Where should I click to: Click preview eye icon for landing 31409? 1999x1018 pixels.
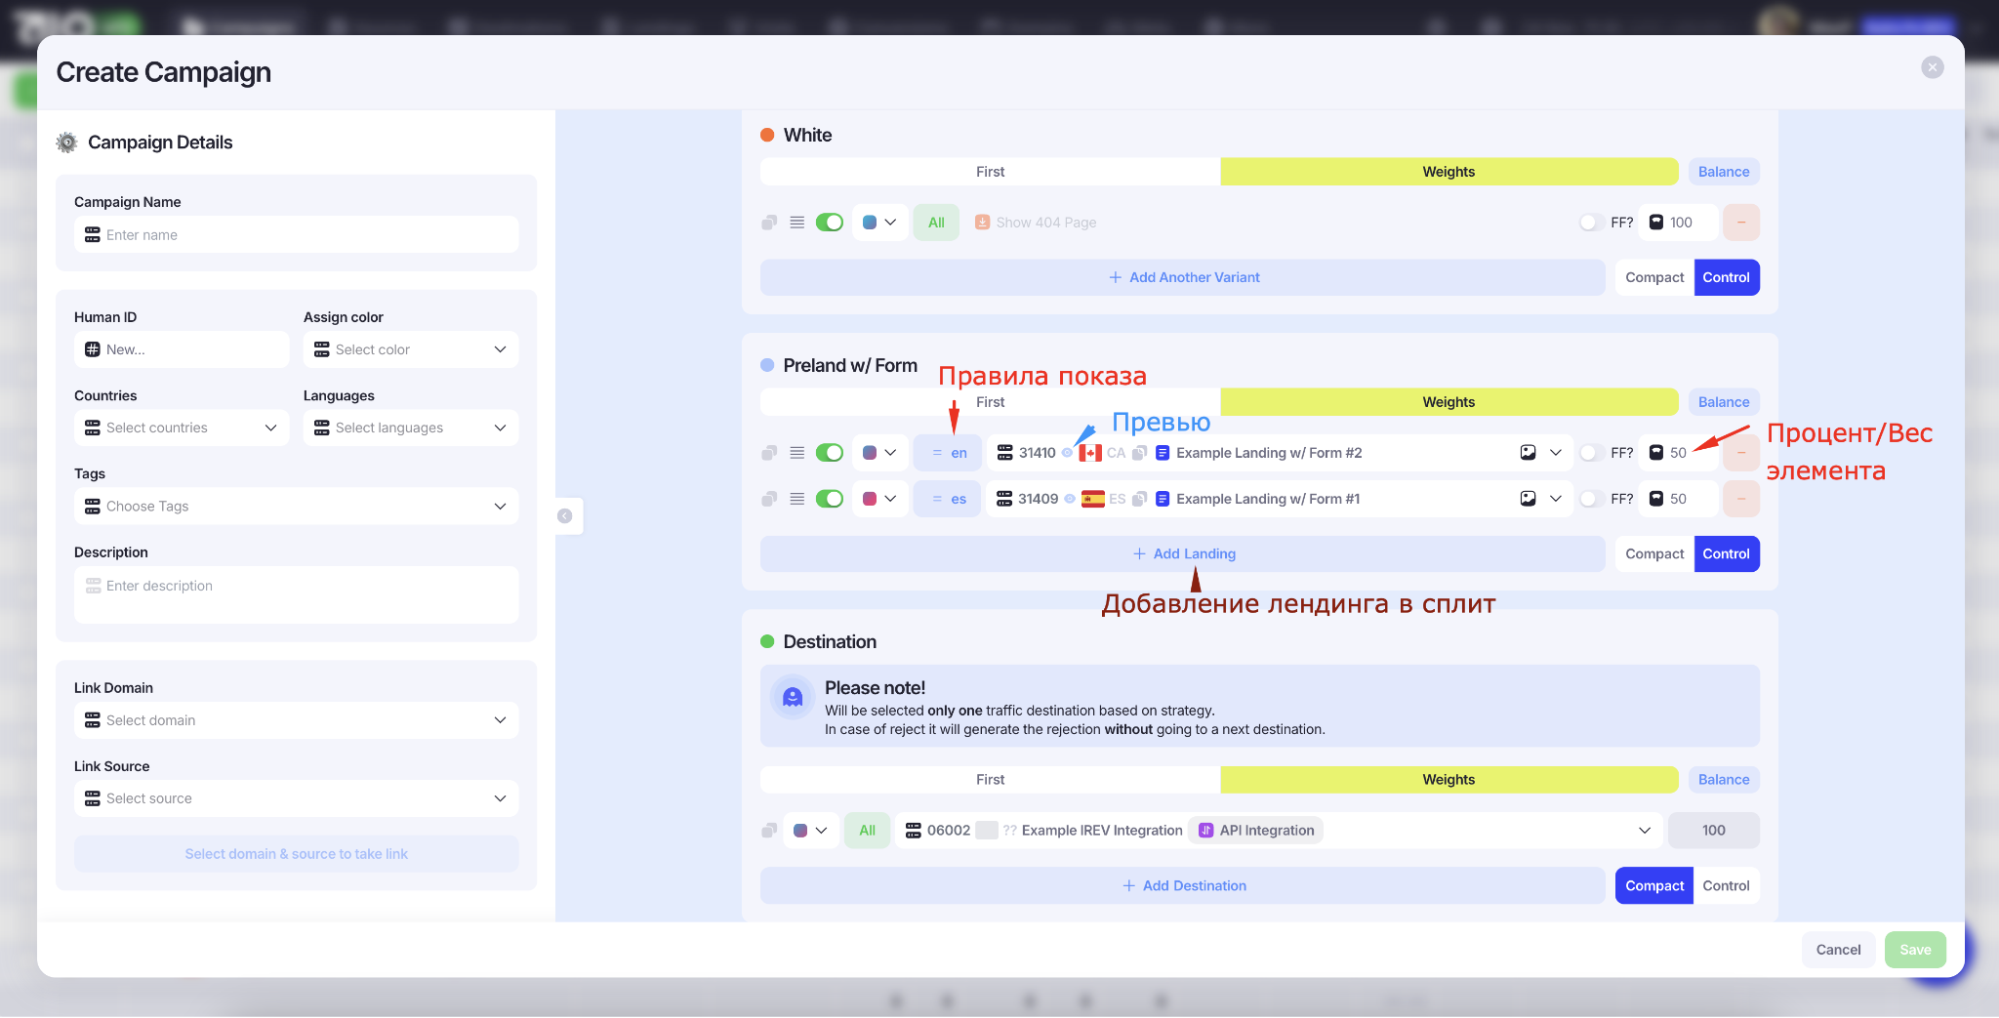point(1070,499)
